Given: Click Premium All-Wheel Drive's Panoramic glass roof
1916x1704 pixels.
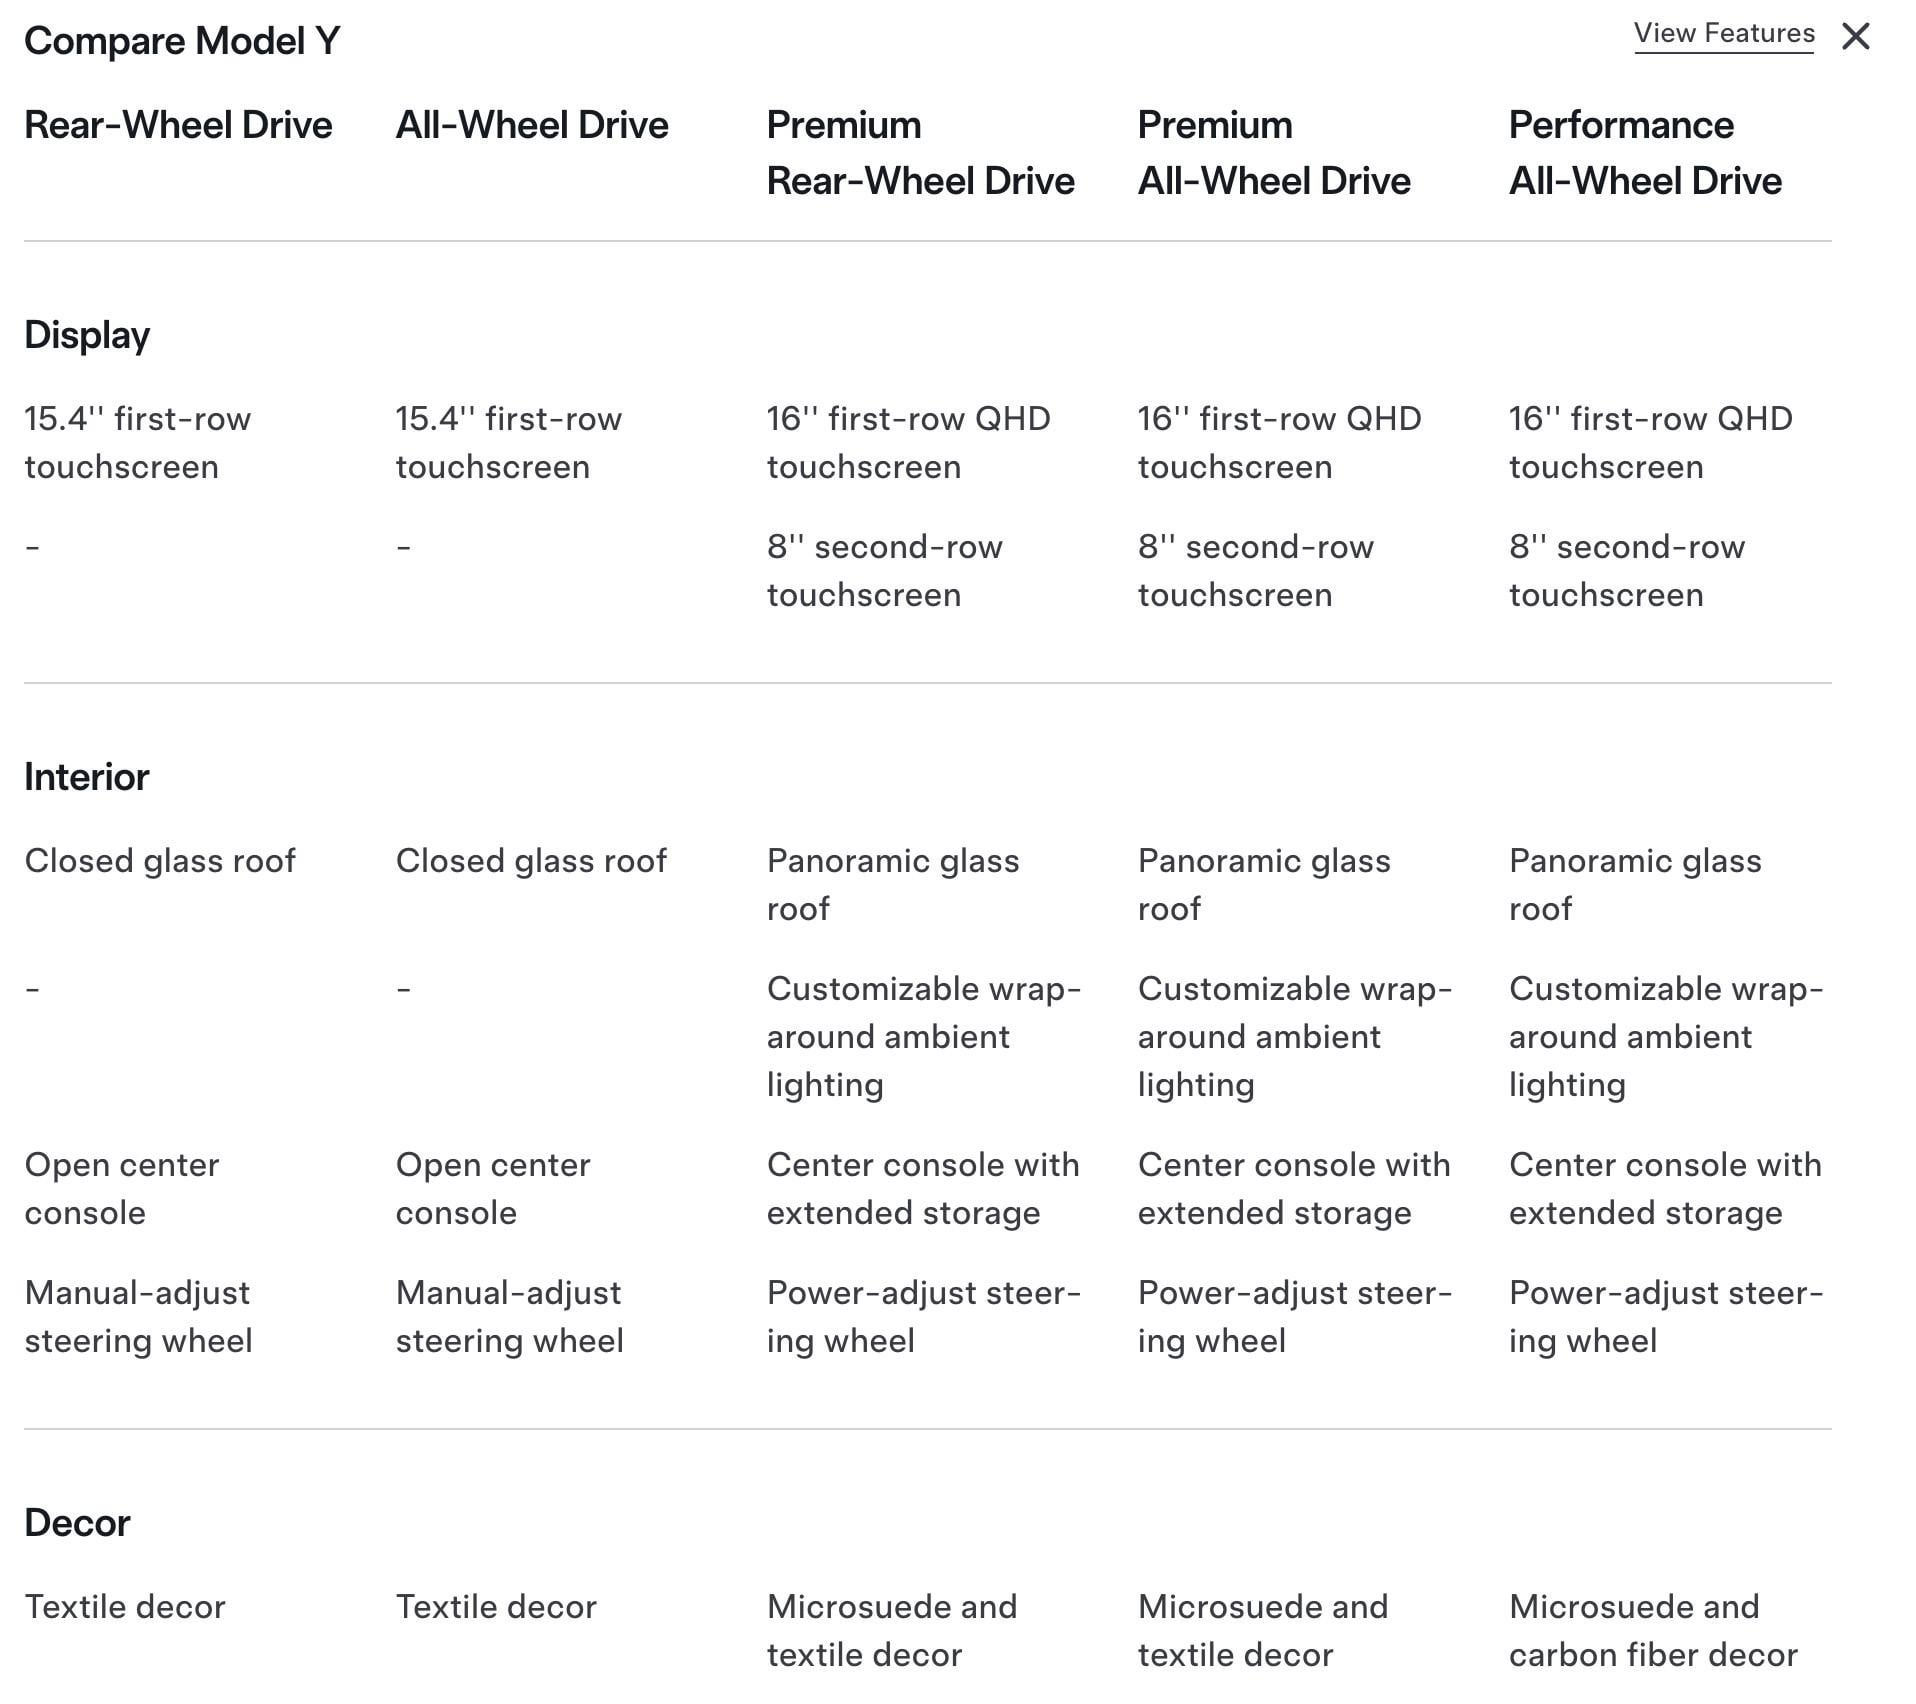Looking at the screenshot, I should (x=1263, y=885).
